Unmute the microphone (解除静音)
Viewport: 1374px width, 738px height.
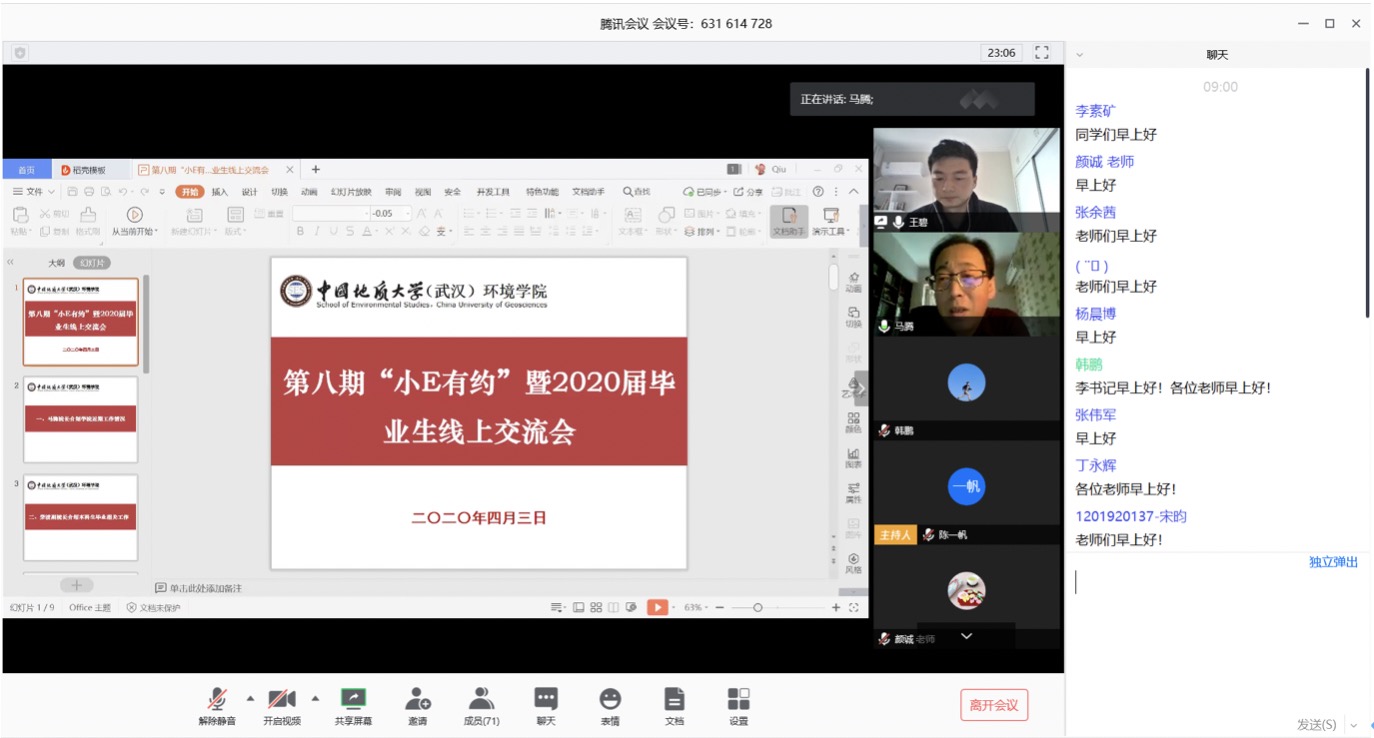click(x=217, y=704)
